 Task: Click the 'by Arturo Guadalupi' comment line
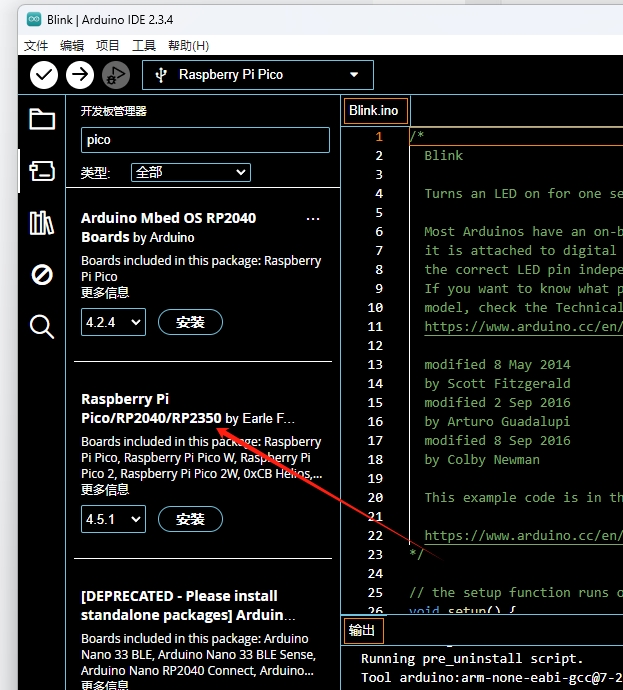(x=497, y=422)
